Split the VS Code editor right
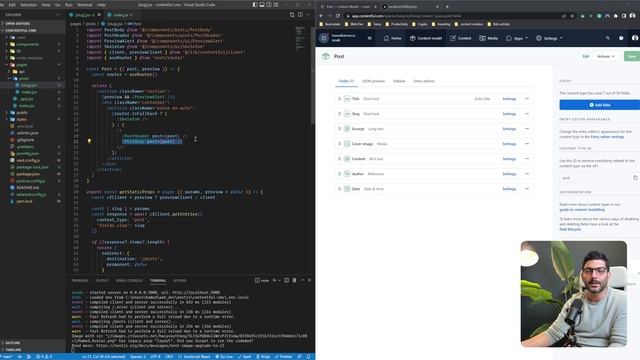This screenshot has width=640, height=360. tap(300, 15)
